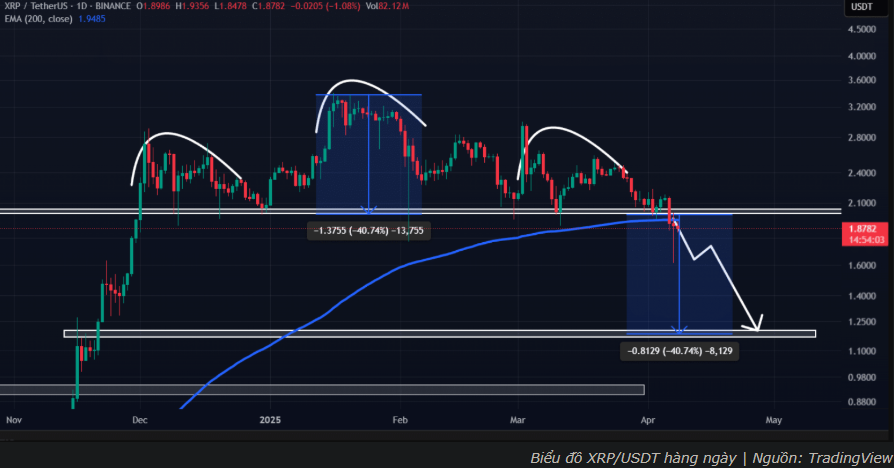Image resolution: width=894 pixels, height=468 pixels.
Task: Click the Nov label on time axis
Action: (14, 420)
